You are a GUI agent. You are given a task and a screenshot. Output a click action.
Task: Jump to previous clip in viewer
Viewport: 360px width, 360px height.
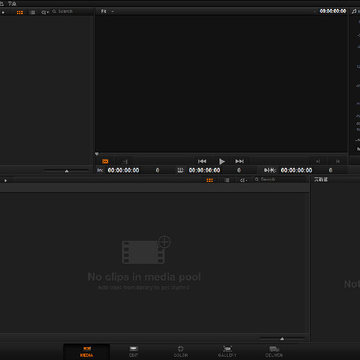click(202, 161)
